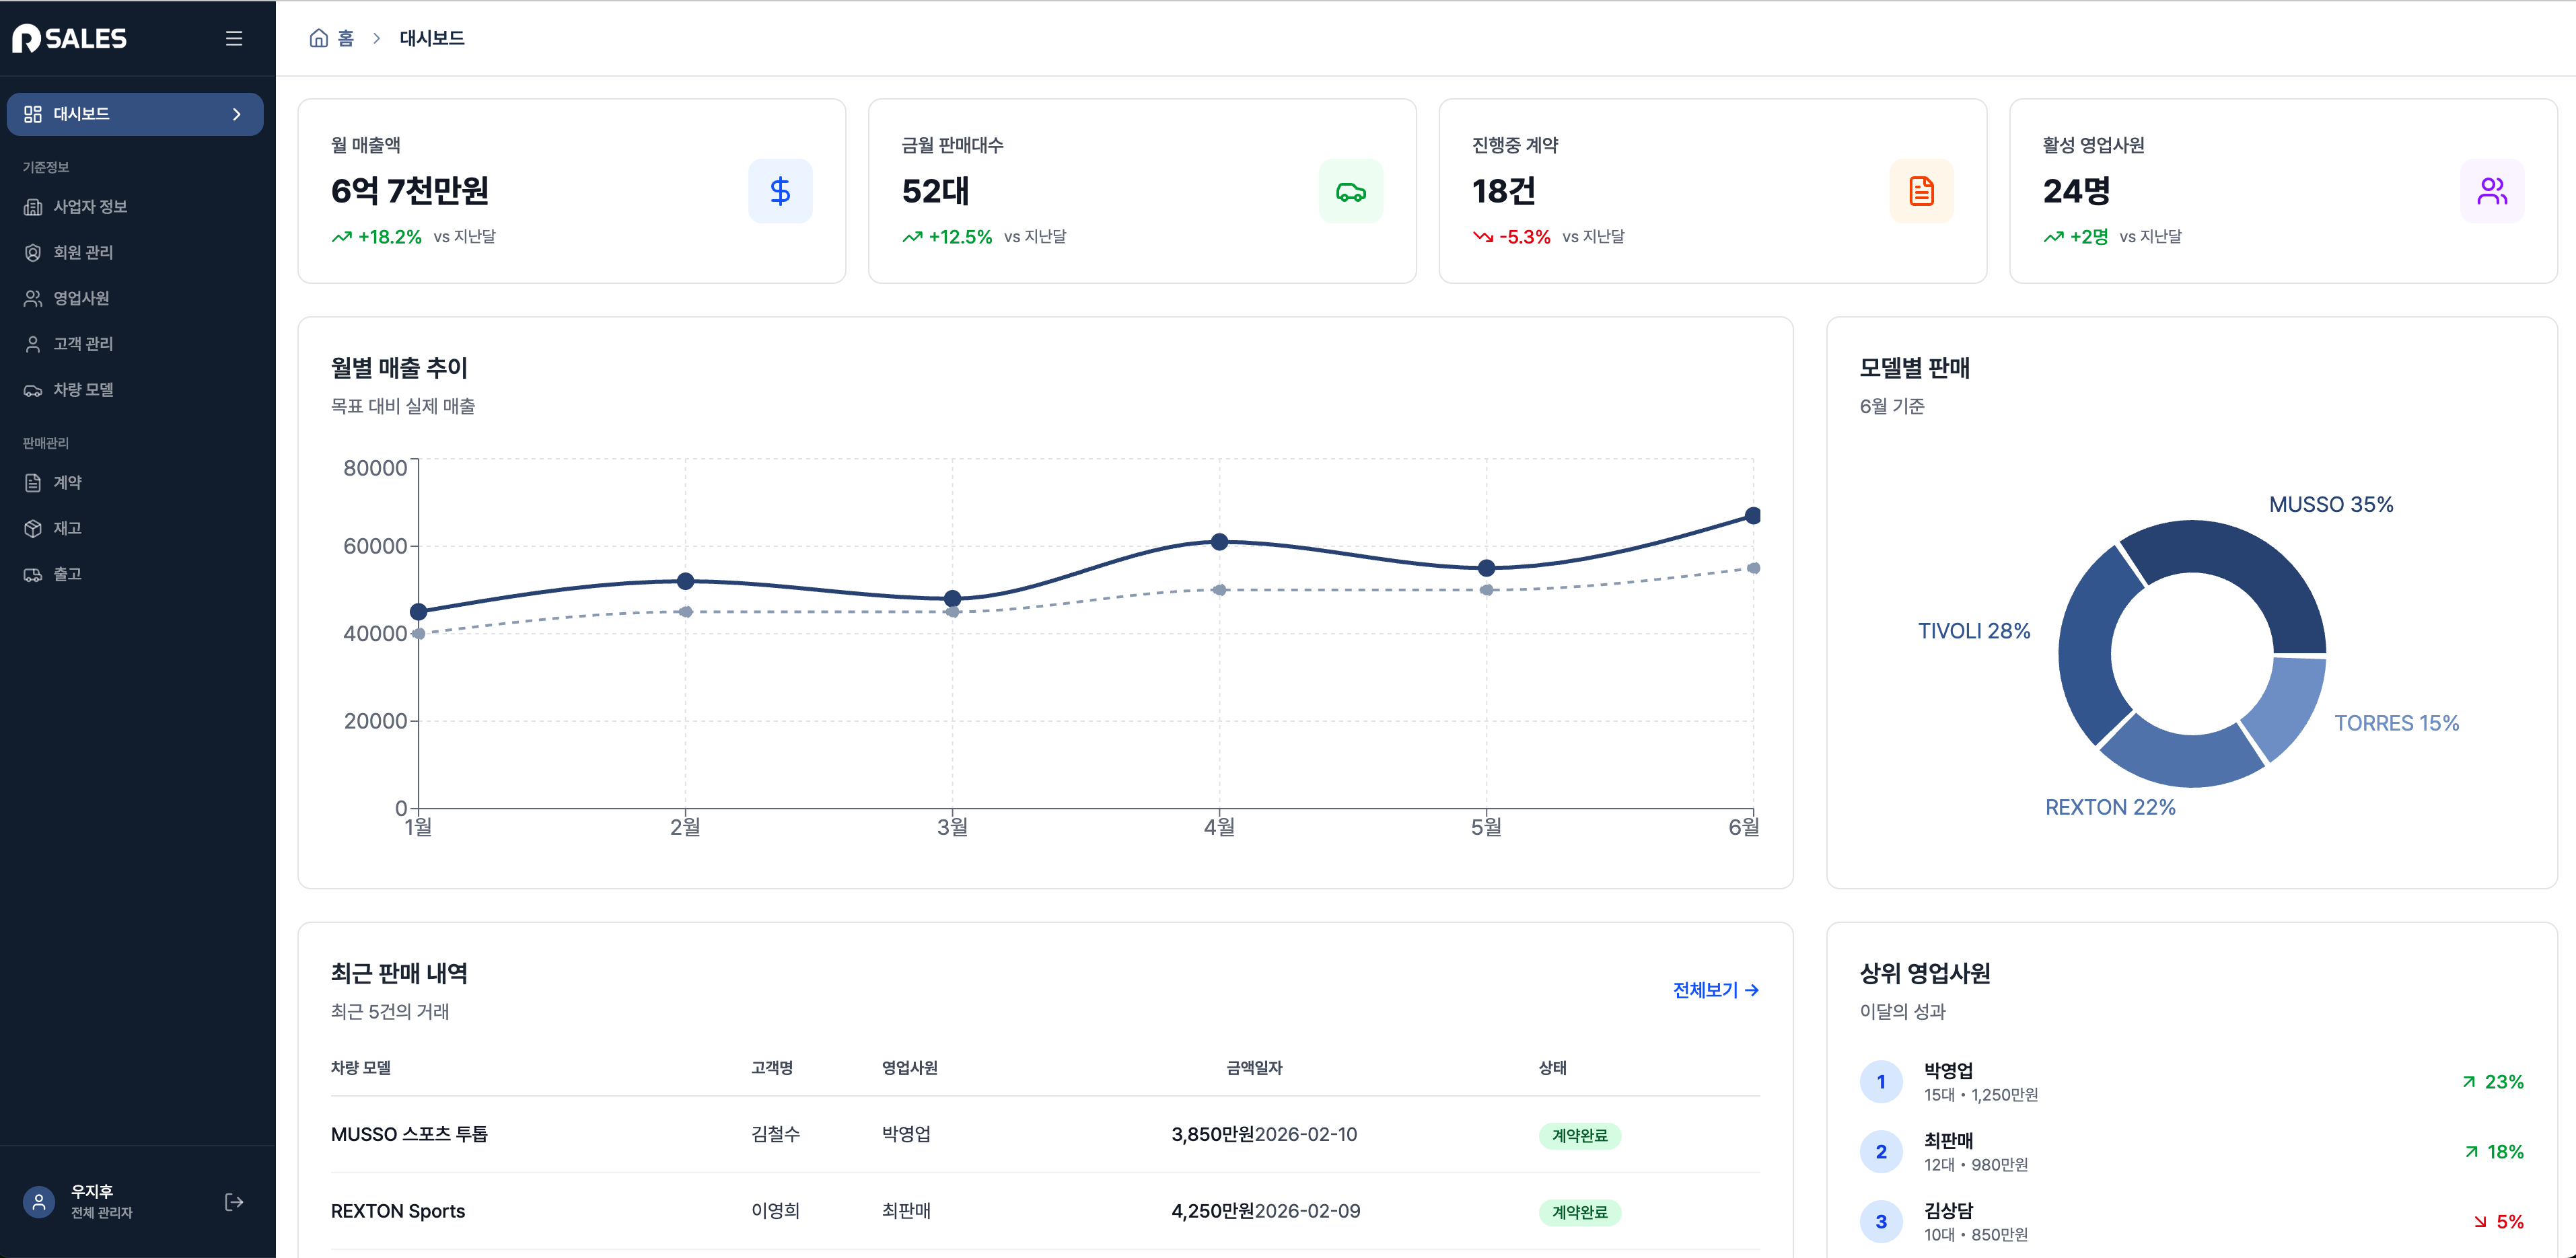Click 계약완료 badge in the 이영희 row

point(1580,1213)
